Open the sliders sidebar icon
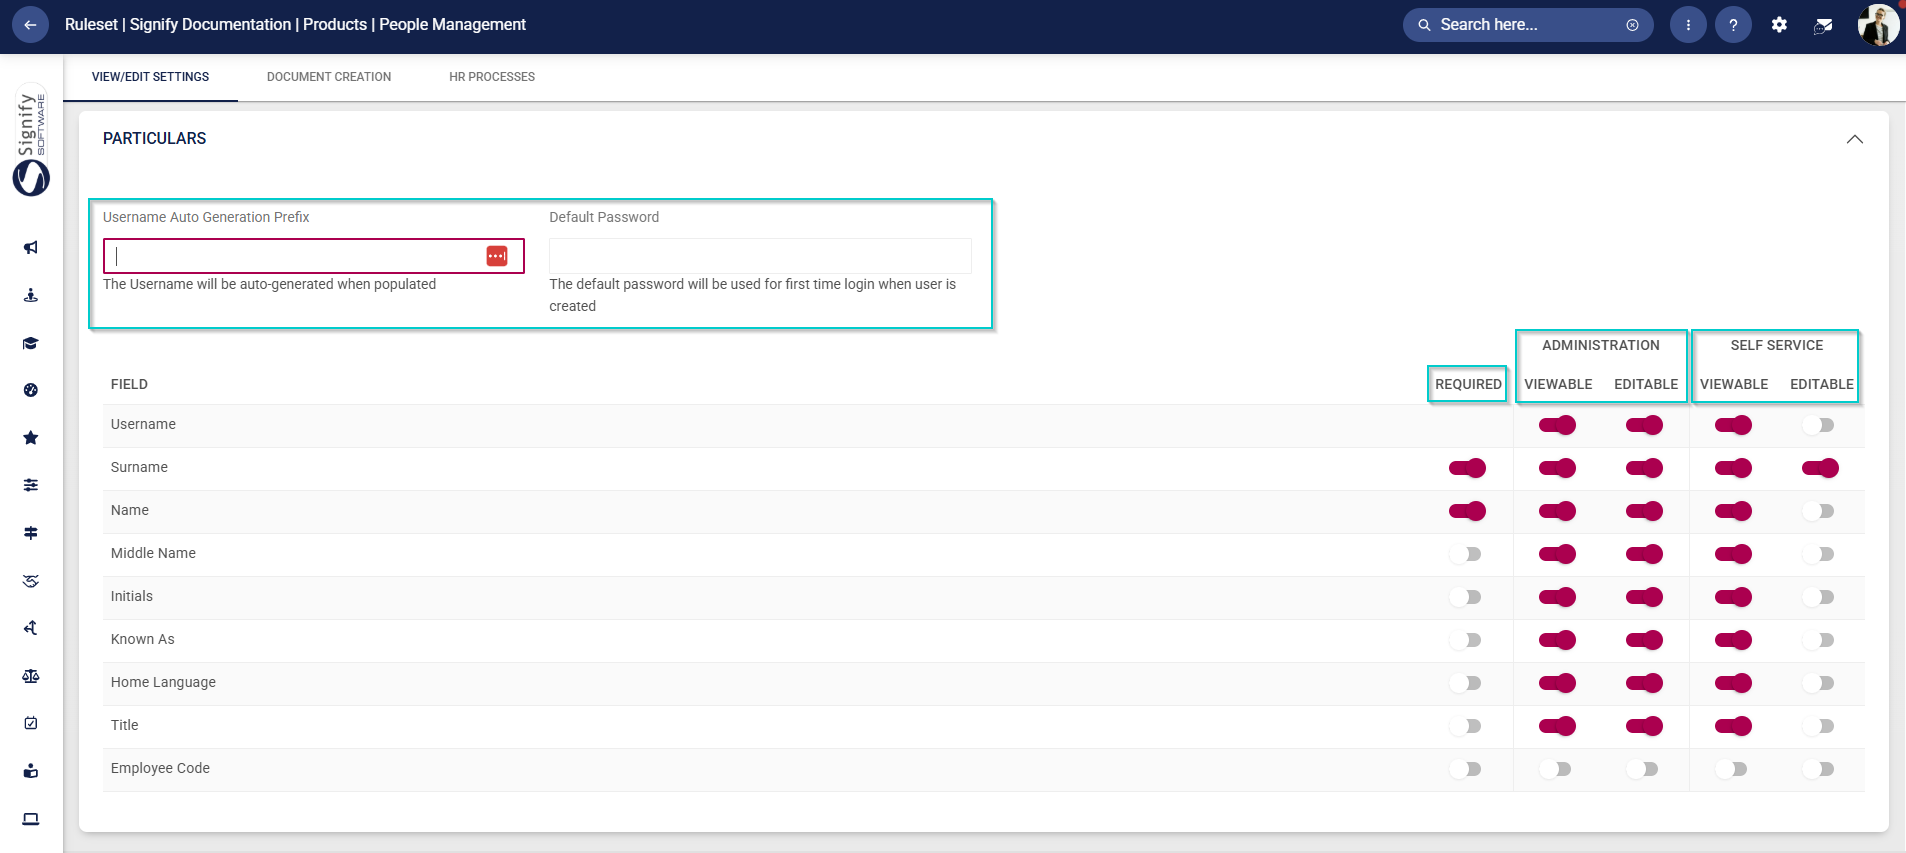The width and height of the screenshot is (1906, 853). [x=31, y=485]
